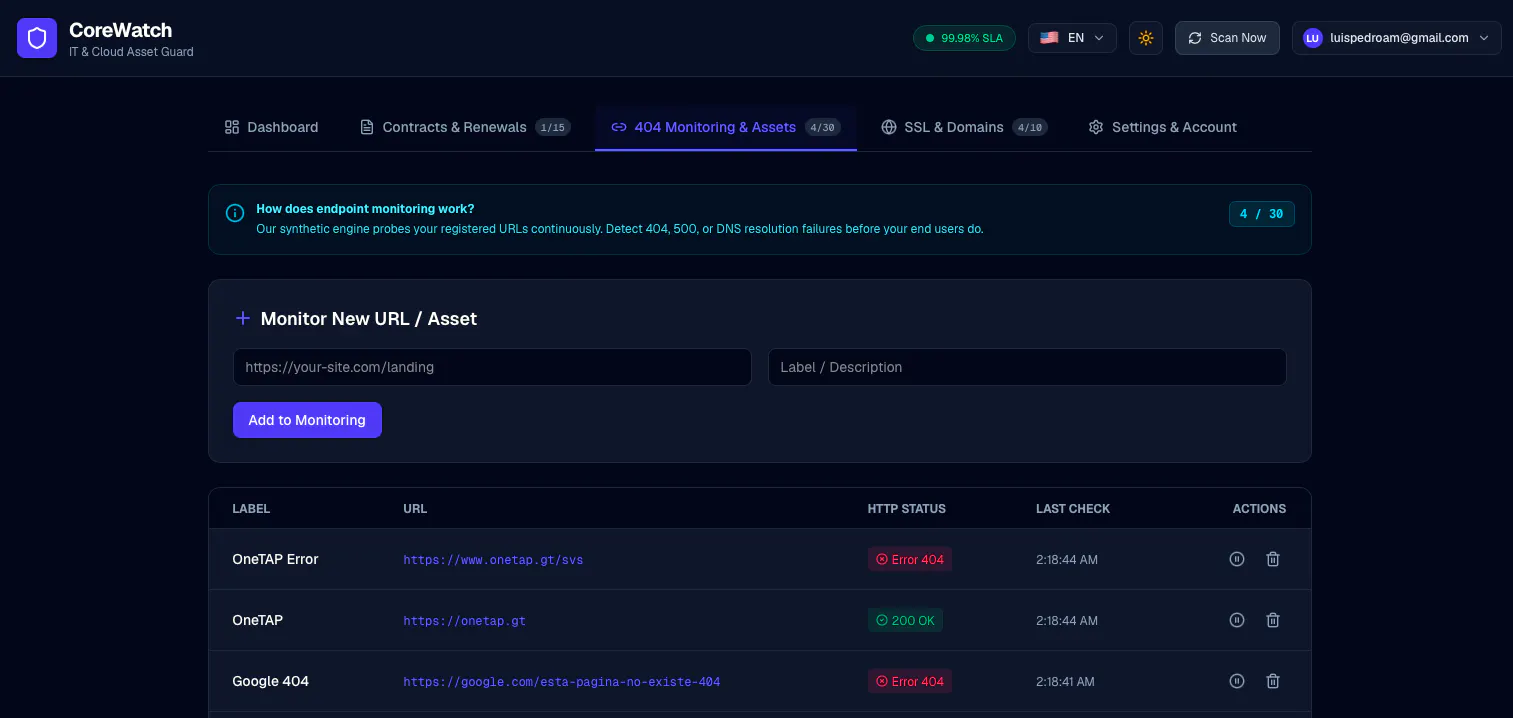1513x718 pixels.
Task: Open the Contracts & Renewals tab
Action: [465, 127]
